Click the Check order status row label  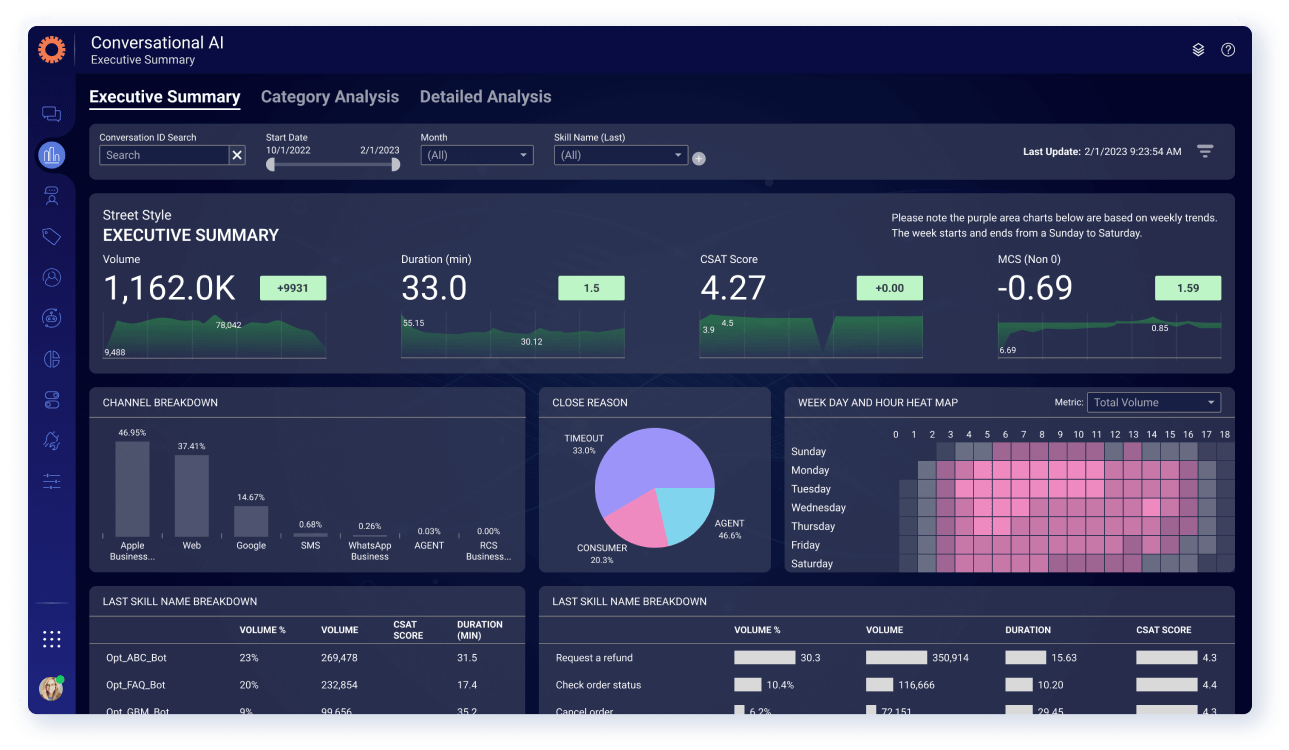coord(598,685)
